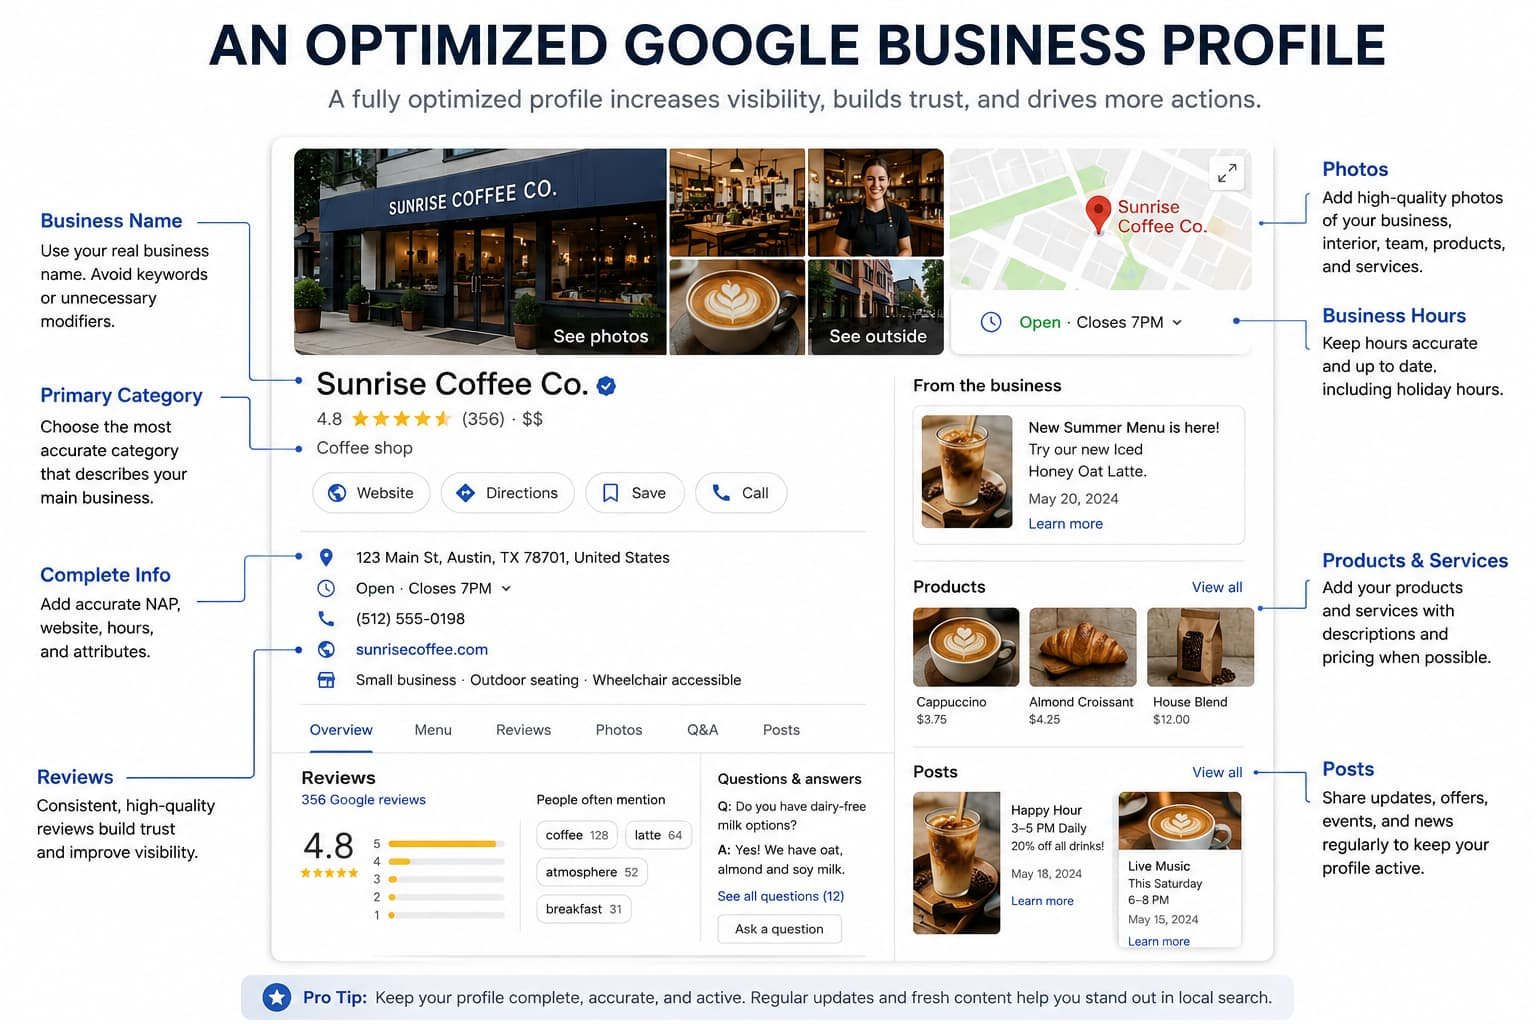The image size is (1536, 1024).
Task: Open the Menu tab
Action: pyautogui.click(x=433, y=730)
